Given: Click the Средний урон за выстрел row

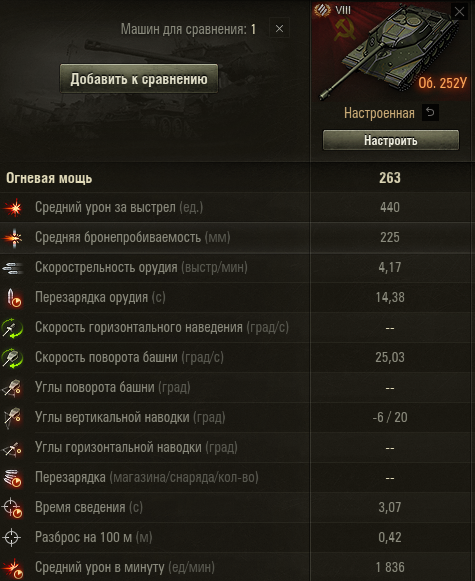Looking at the screenshot, I should point(238,208).
